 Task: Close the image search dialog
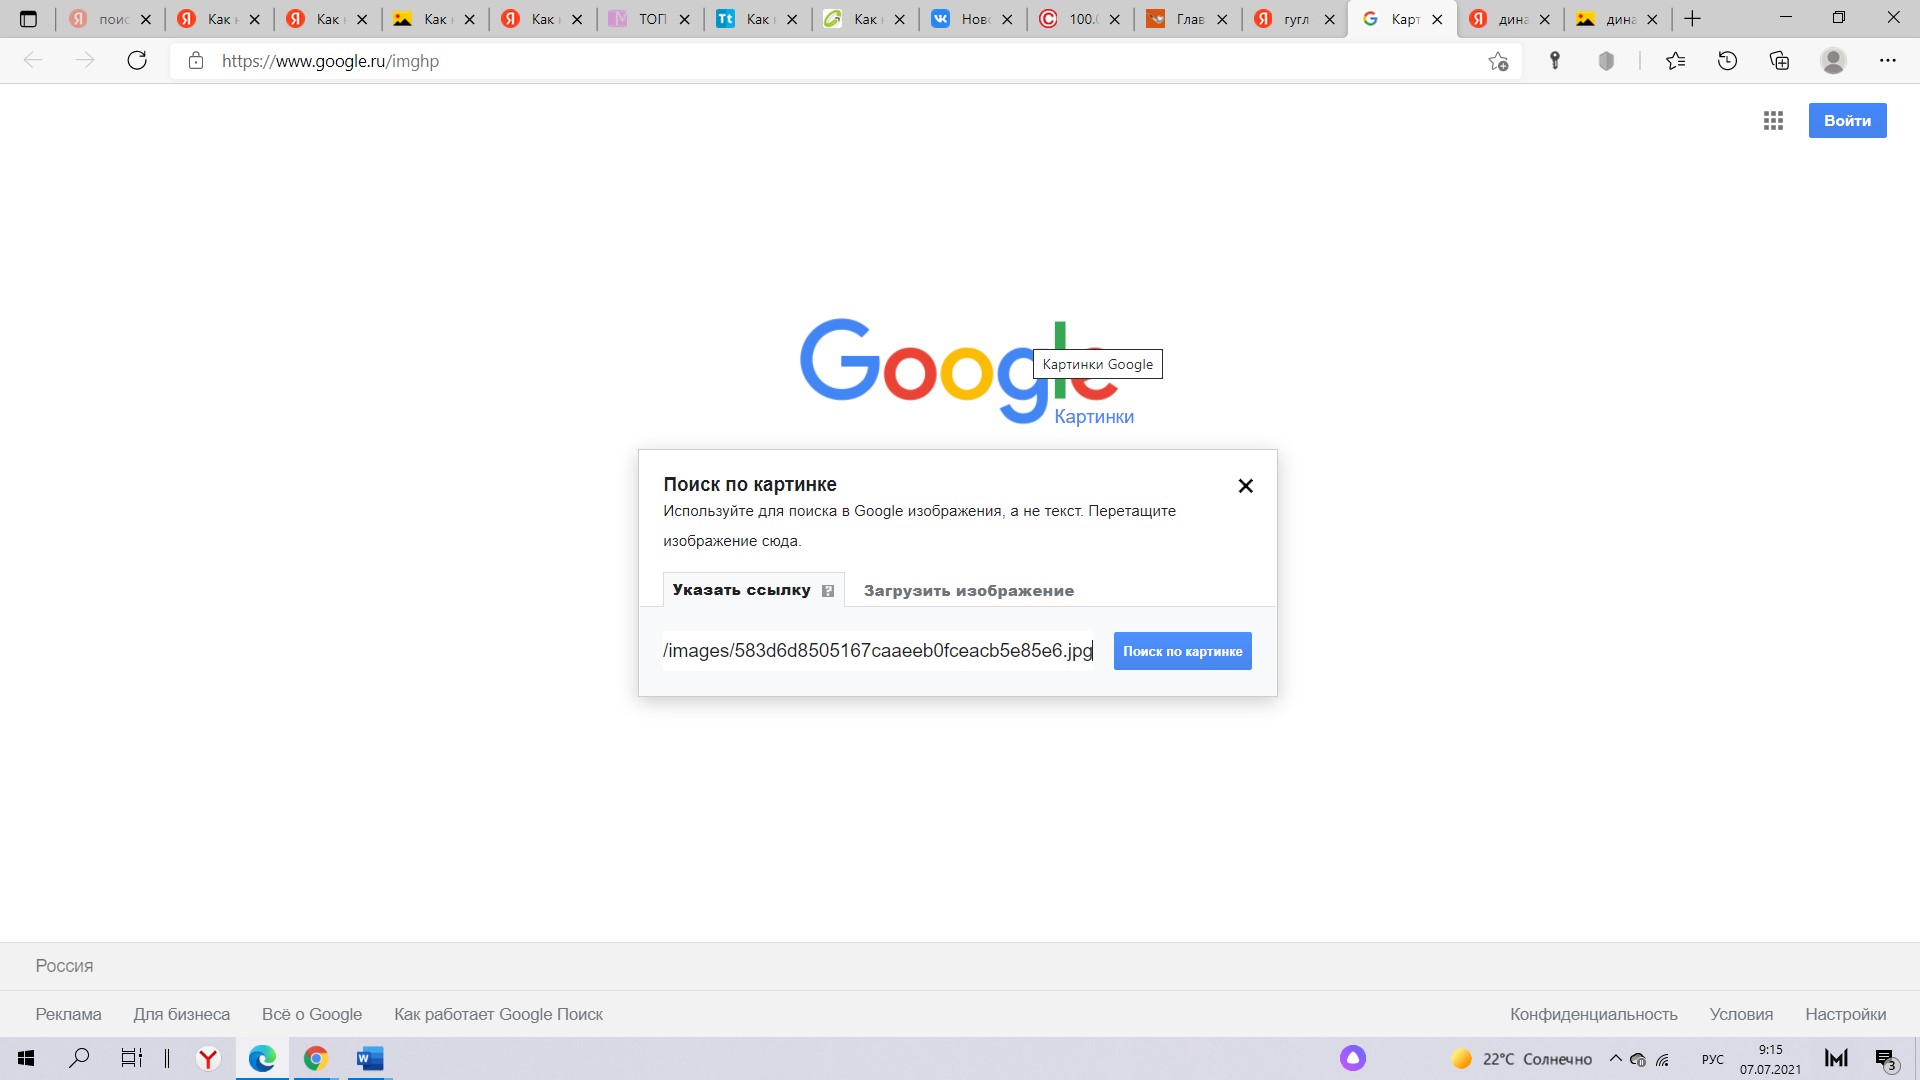point(1245,485)
